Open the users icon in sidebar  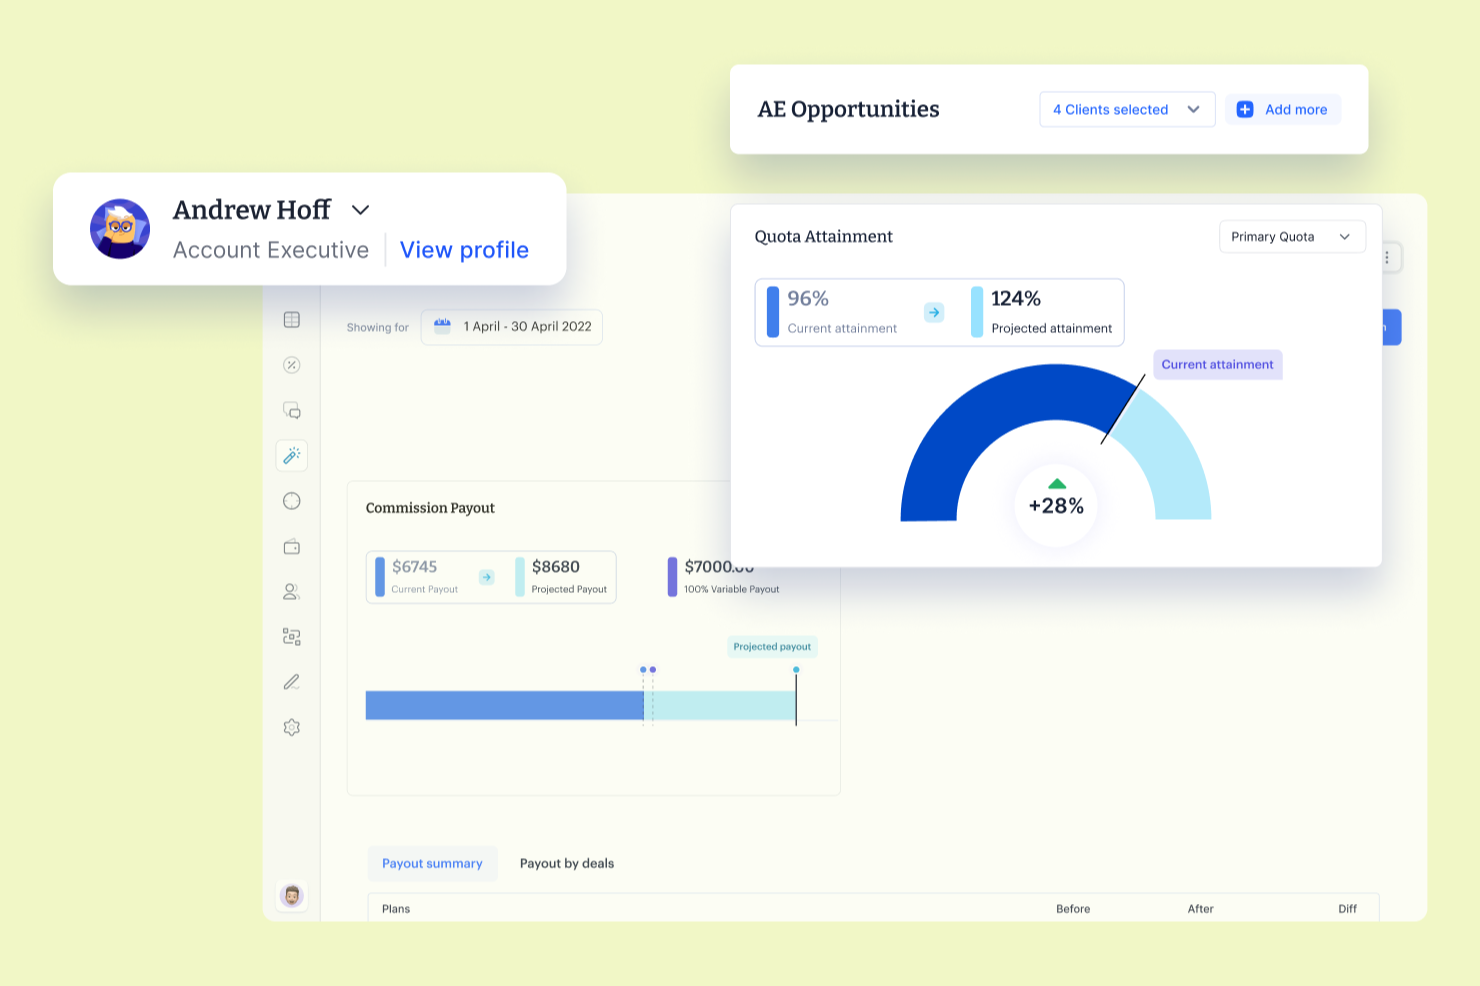[292, 592]
